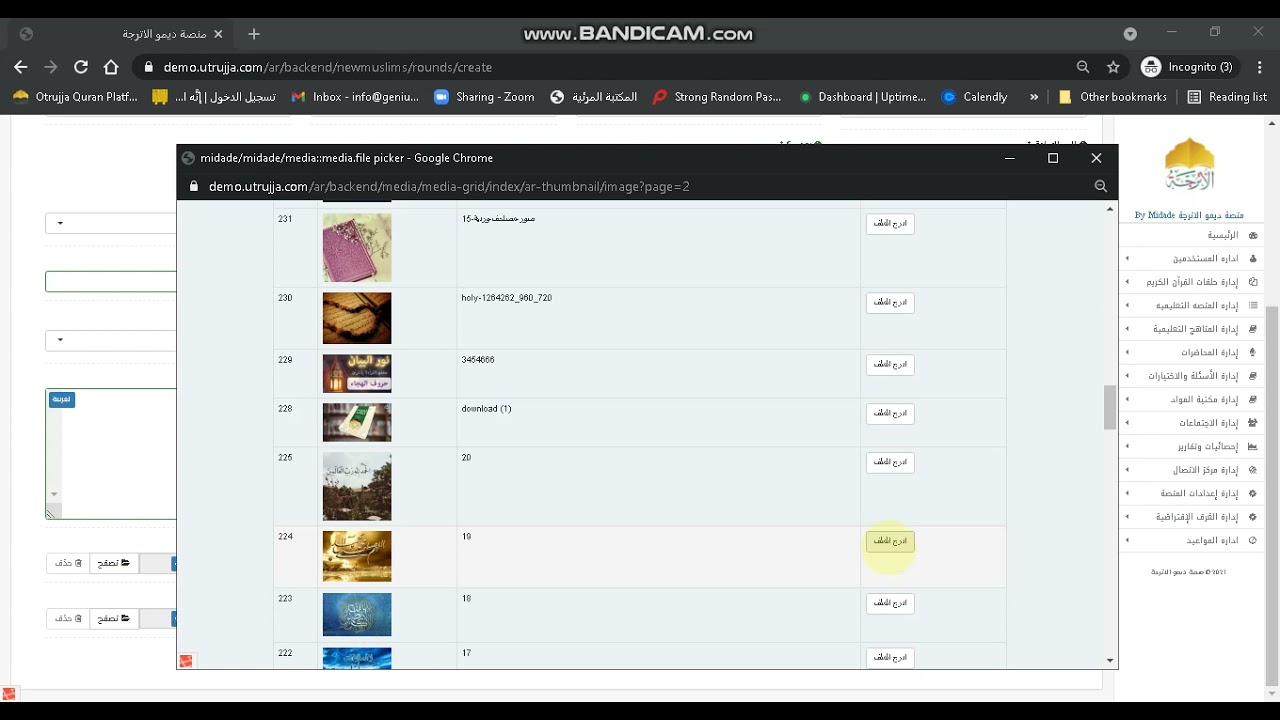Select the blue calligraphy thumbnail in row 223
The image size is (1280, 720).
pos(357,615)
